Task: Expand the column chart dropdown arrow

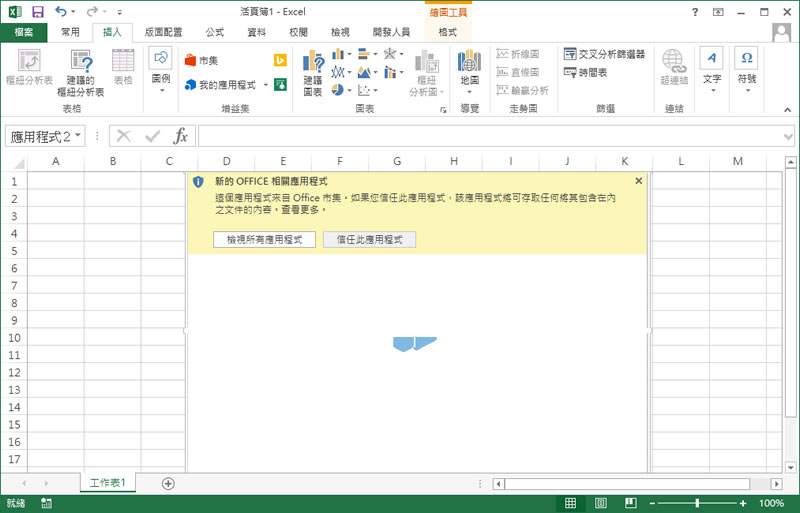Action: coord(349,54)
